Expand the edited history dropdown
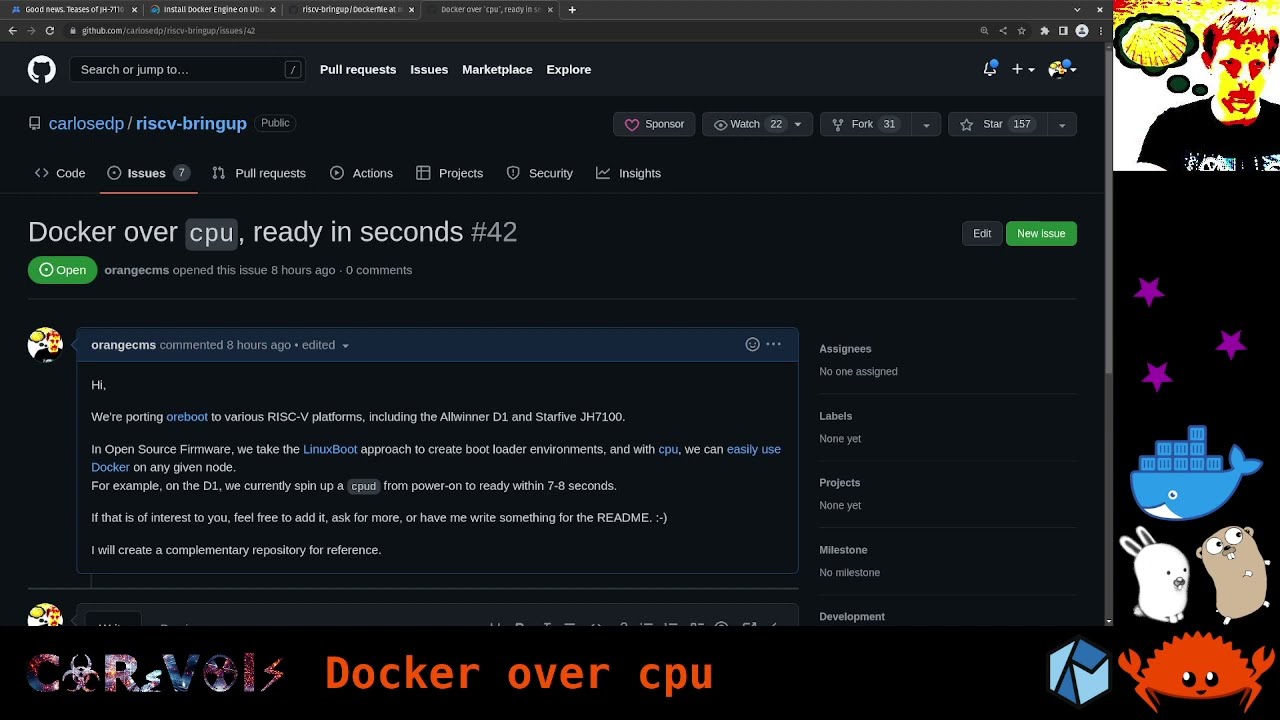 pyautogui.click(x=326, y=345)
